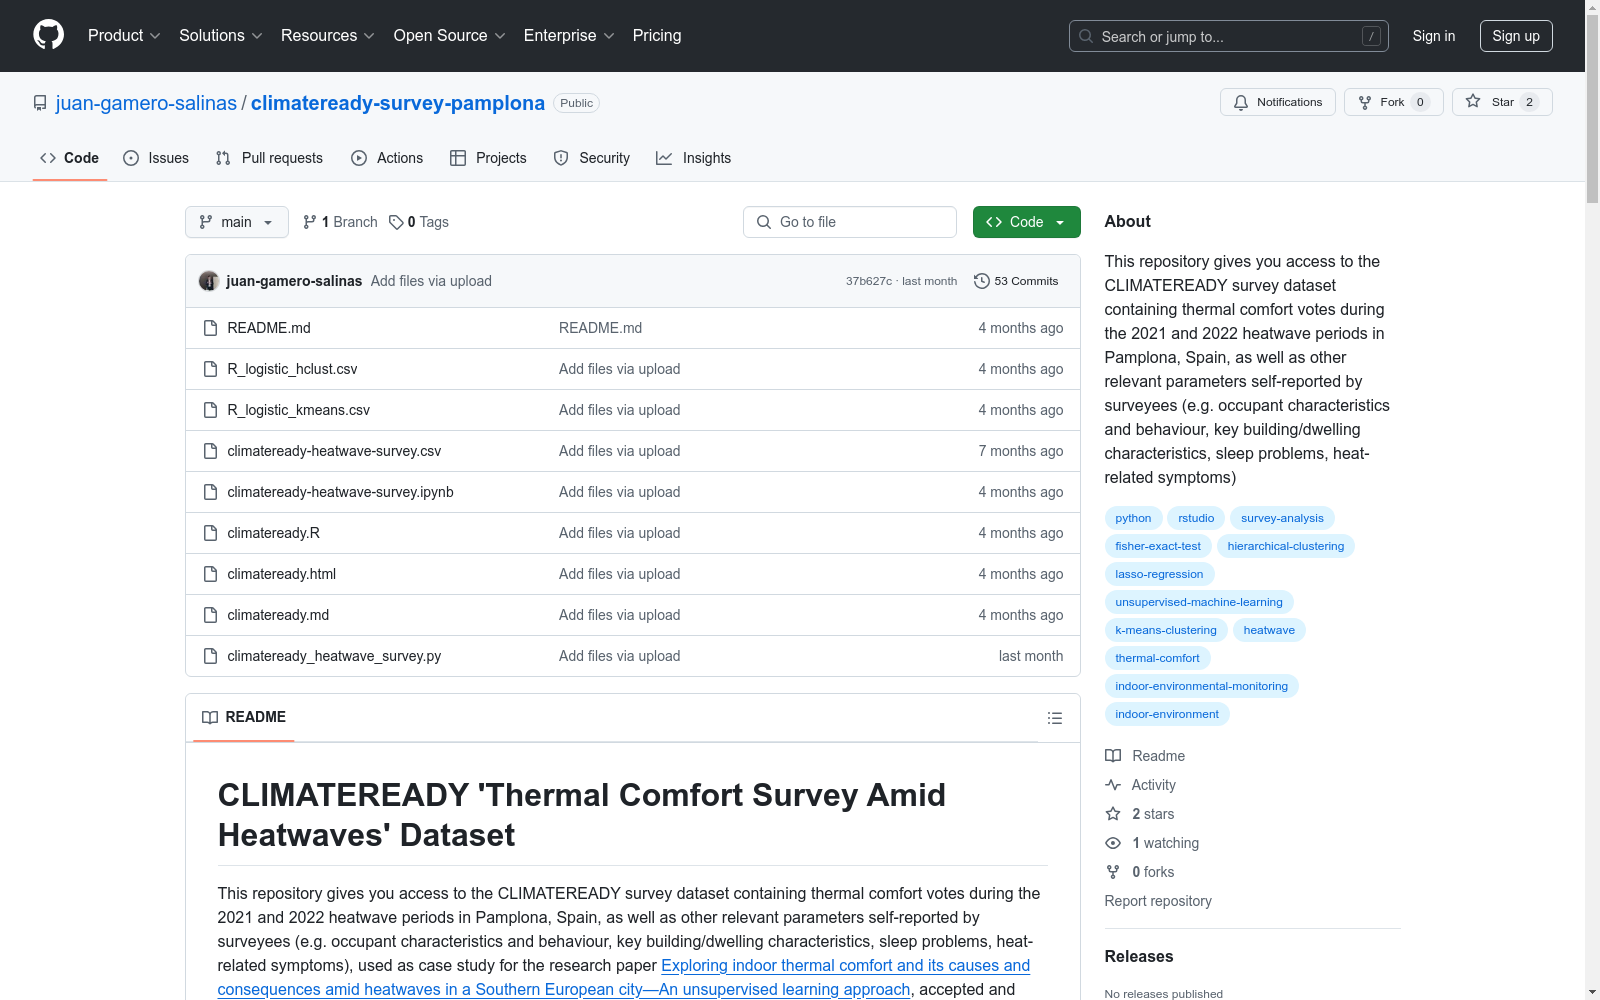Click the Notifications bell button
This screenshot has width=1600, height=1000.
(x=1277, y=102)
